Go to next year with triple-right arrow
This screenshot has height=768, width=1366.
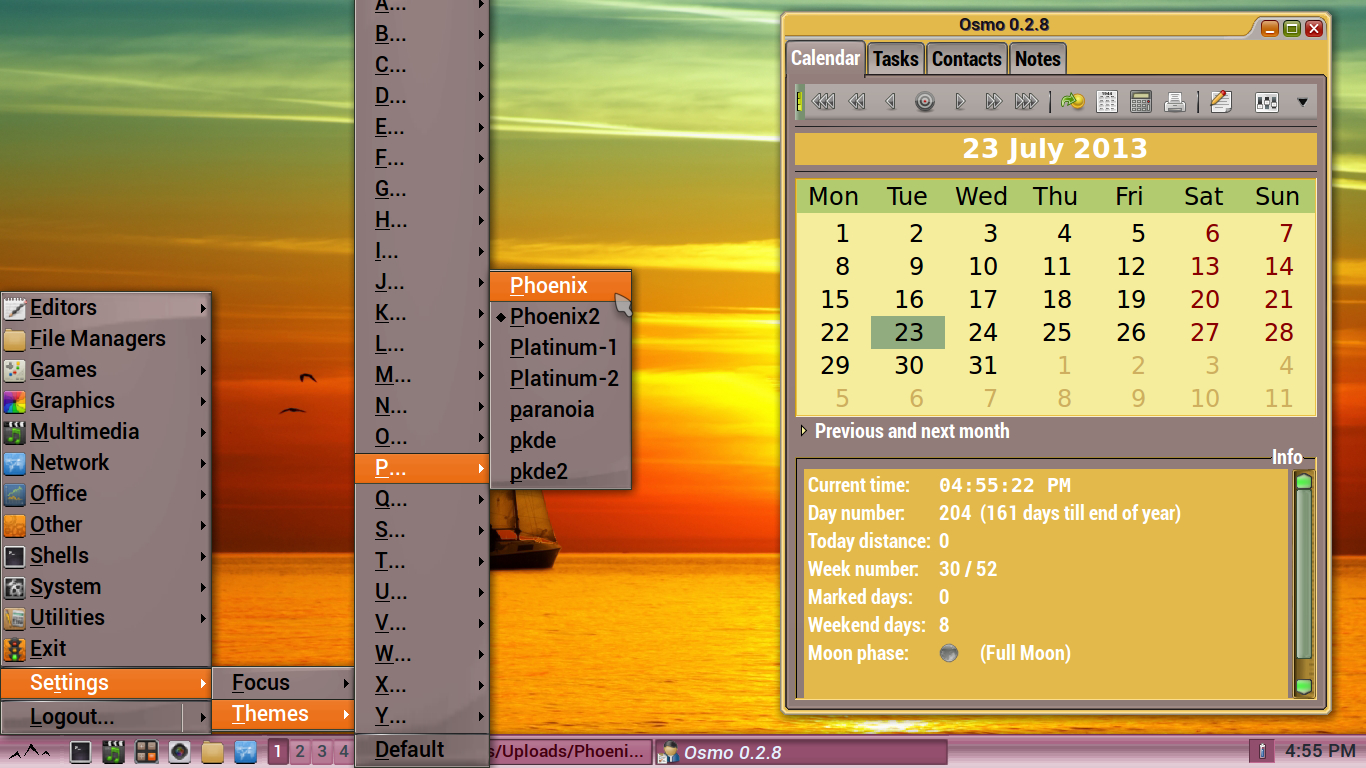click(x=1026, y=101)
